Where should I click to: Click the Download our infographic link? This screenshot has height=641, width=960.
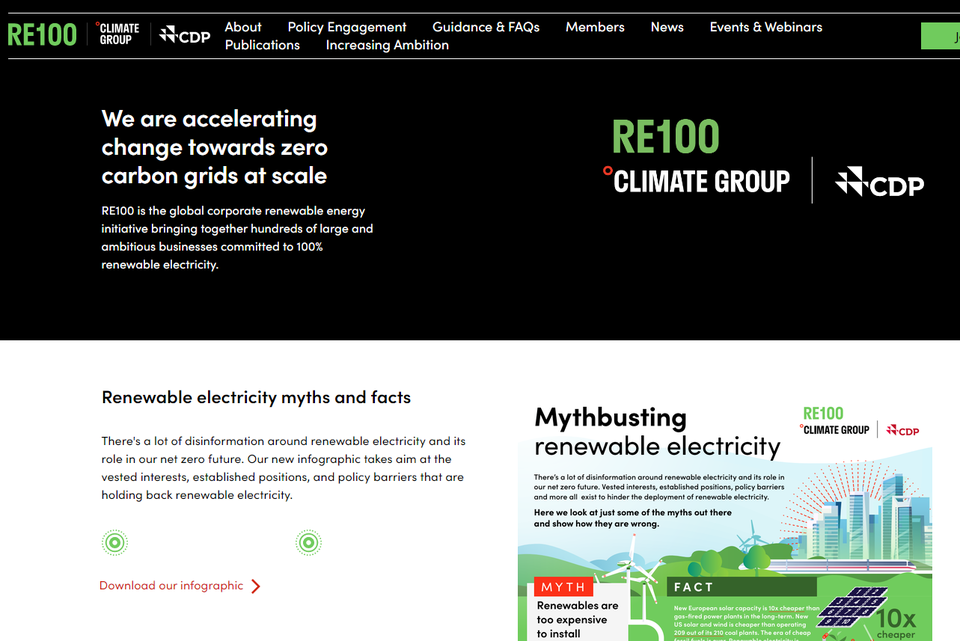(x=171, y=586)
